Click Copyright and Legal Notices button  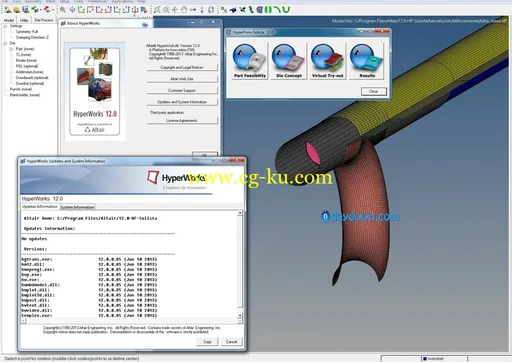click(x=182, y=67)
